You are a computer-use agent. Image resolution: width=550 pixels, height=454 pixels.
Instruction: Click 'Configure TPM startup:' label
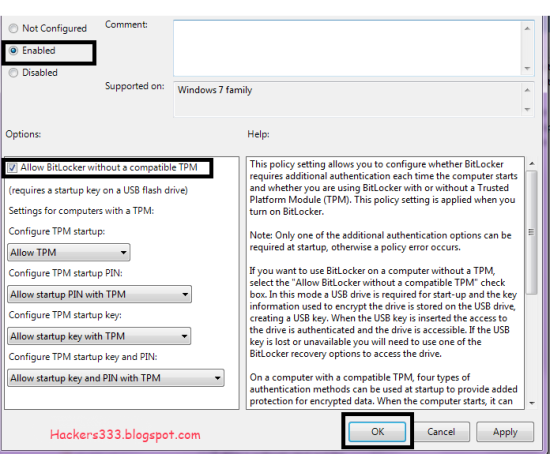coord(57,232)
